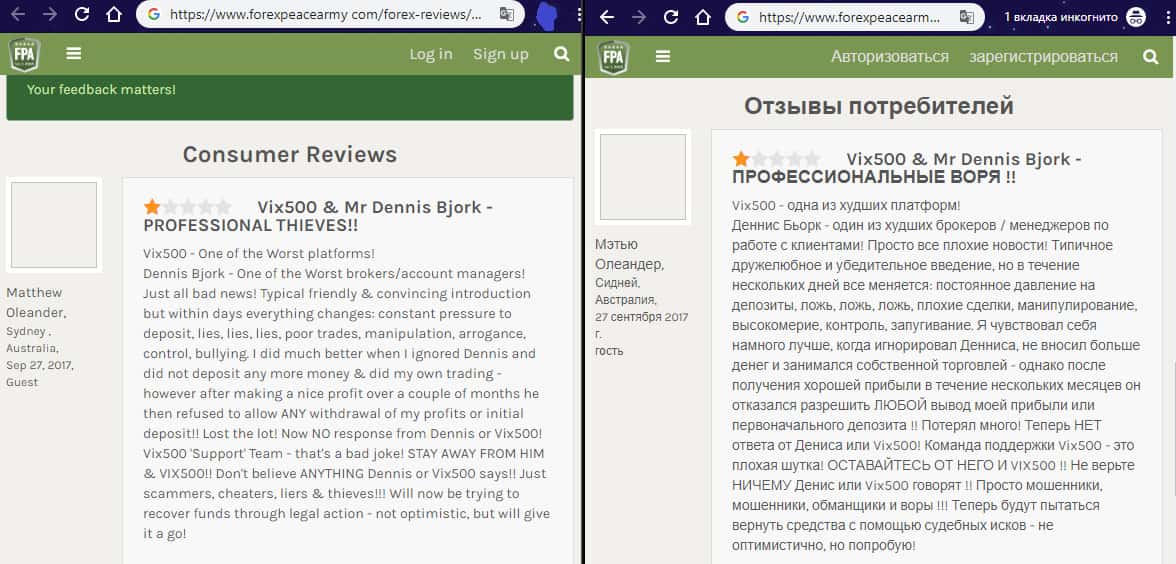Go back in the English-page browser window
The width and height of the screenshot is (1176, 564).
click(17, 14)
